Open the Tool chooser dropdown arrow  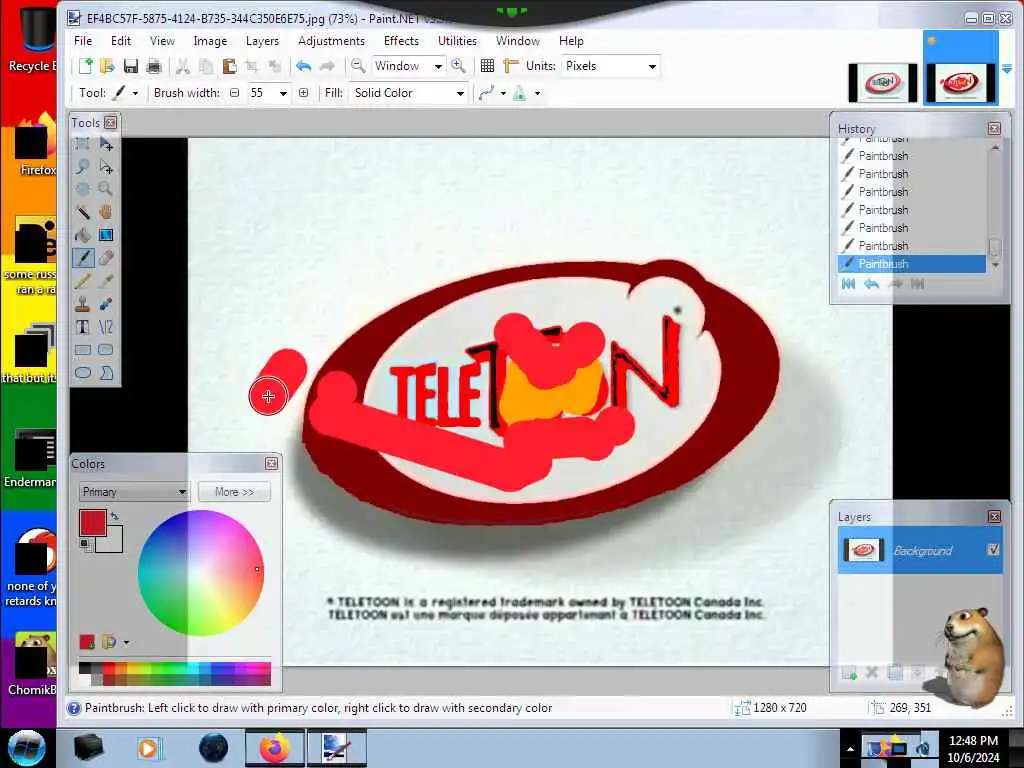[135, 93]
